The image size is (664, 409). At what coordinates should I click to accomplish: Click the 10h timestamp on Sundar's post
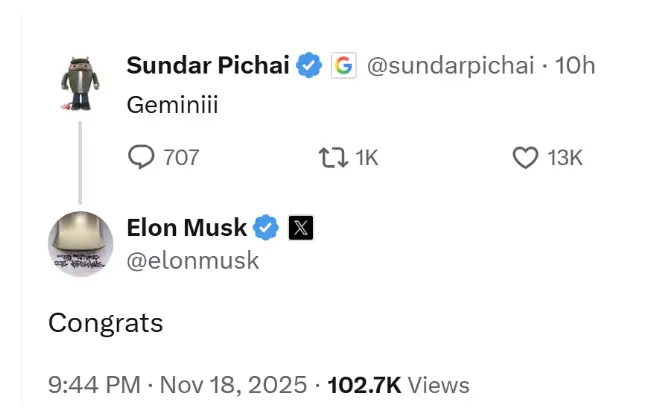pyautogui.click(x=575, y=66)
